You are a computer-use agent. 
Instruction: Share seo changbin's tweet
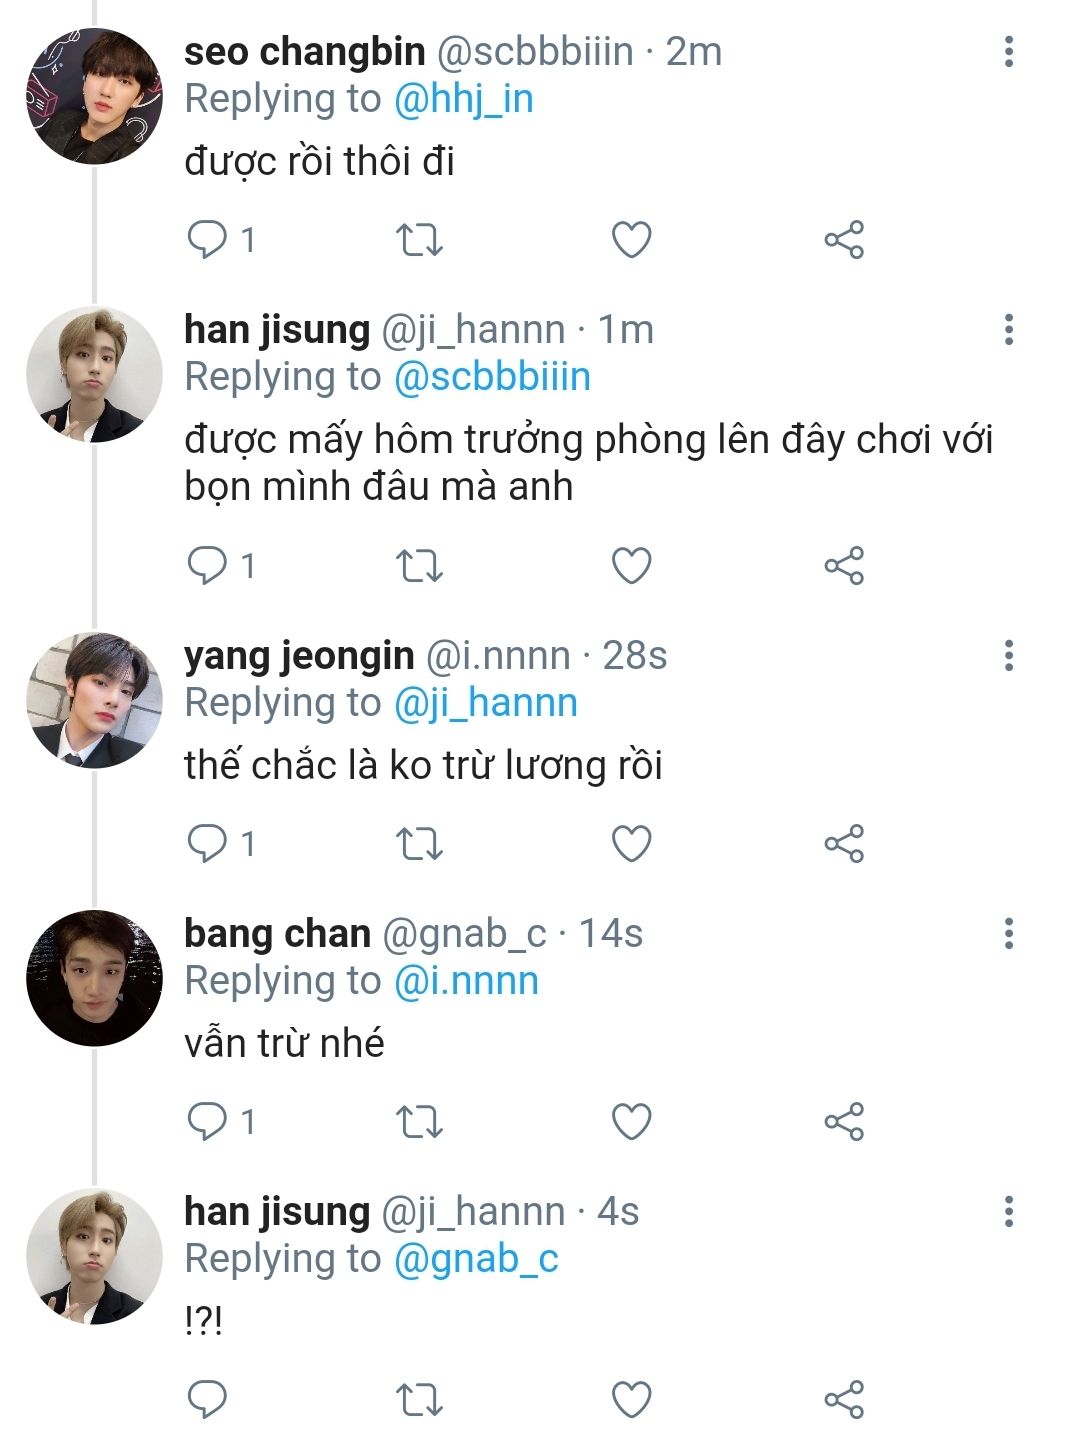[843, 240]
